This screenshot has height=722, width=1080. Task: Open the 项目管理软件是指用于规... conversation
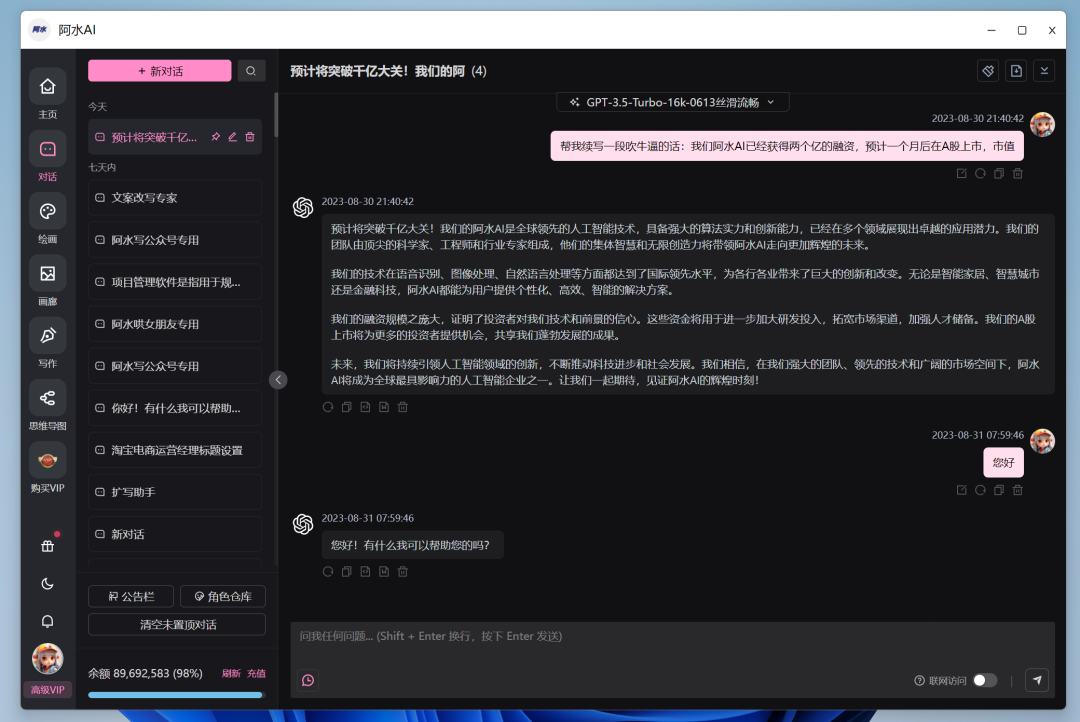point(175,282)
